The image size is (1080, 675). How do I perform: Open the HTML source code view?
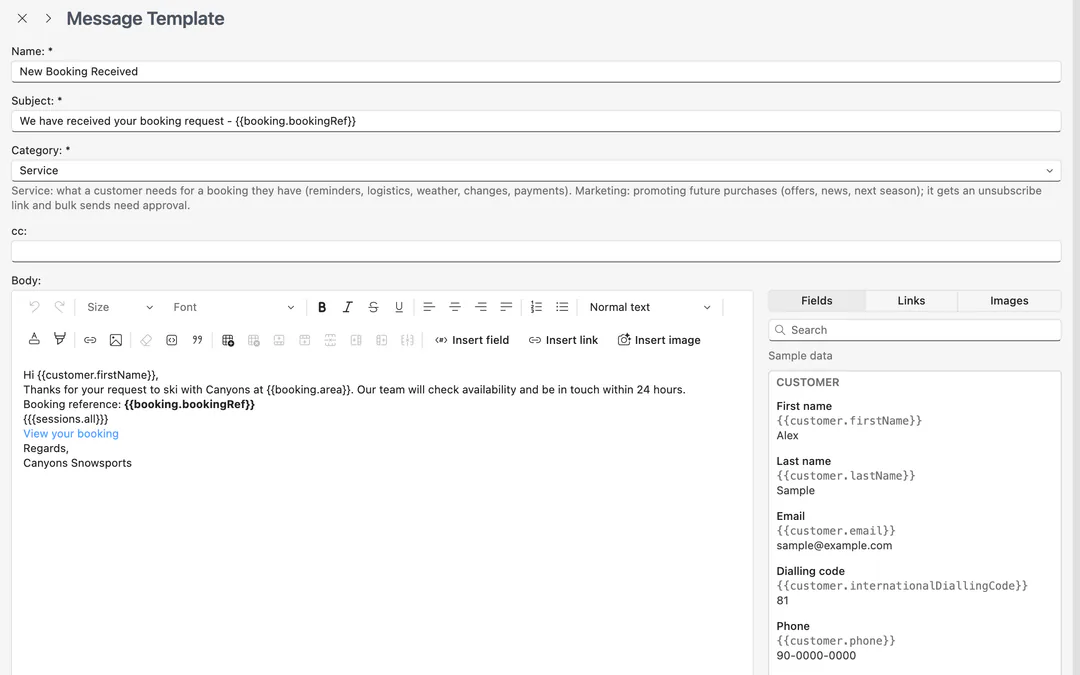(172, 340)
